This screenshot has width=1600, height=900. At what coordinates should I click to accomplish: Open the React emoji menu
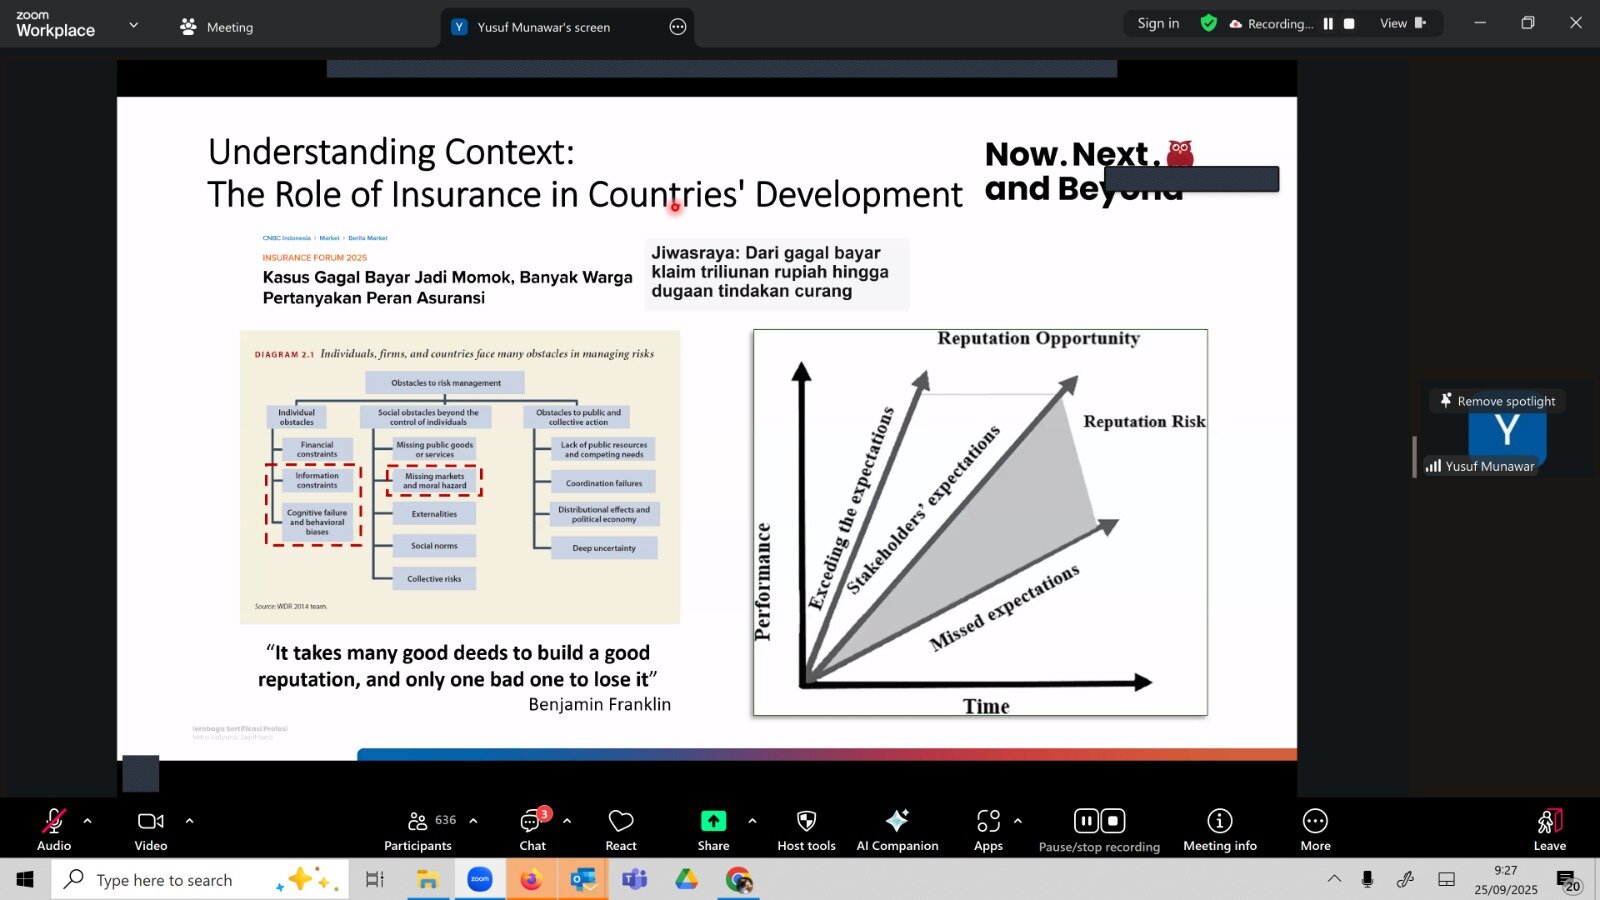coord(621,830)
